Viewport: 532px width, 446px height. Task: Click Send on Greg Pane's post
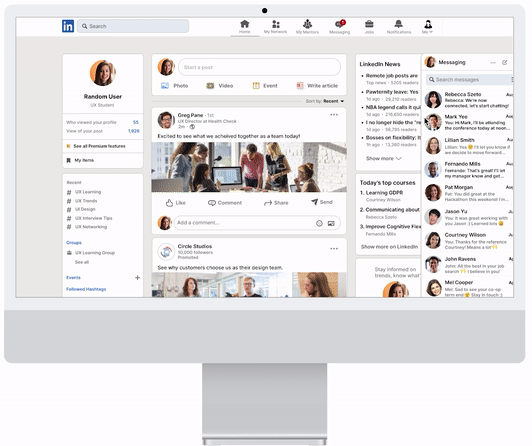322,202
